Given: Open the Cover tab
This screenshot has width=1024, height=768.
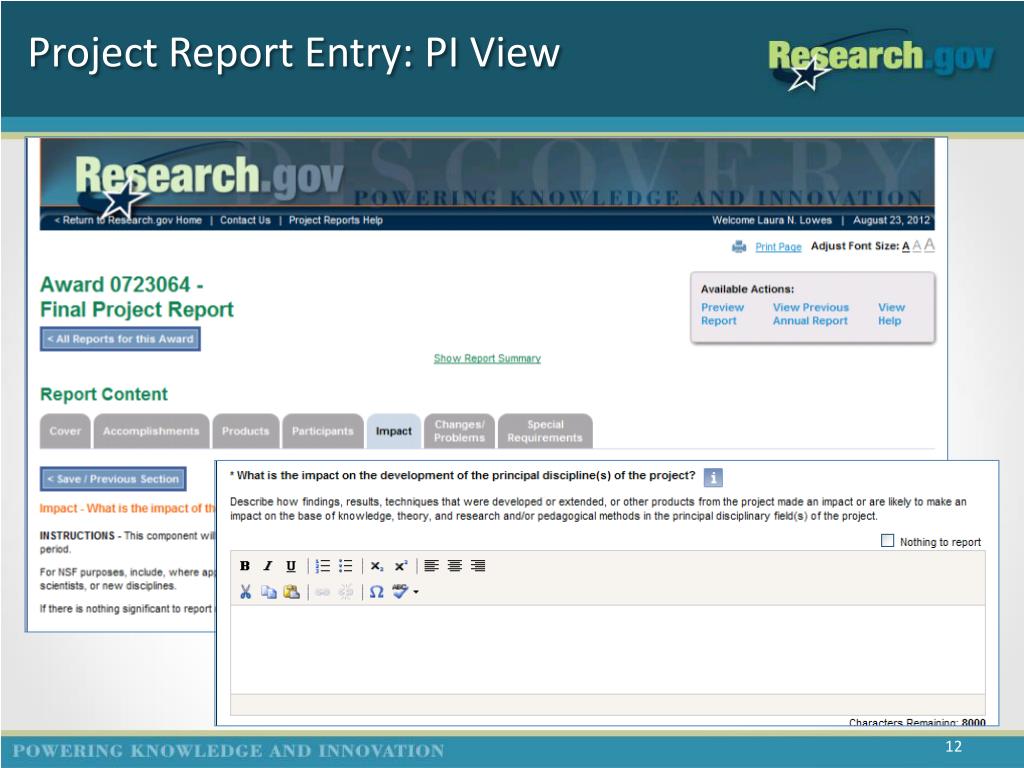Looking at the screenshot, I should click(x=65, y=431).
